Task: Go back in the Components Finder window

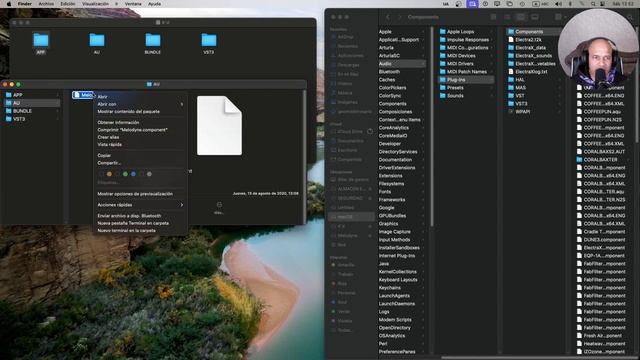Action: point(388,17)
